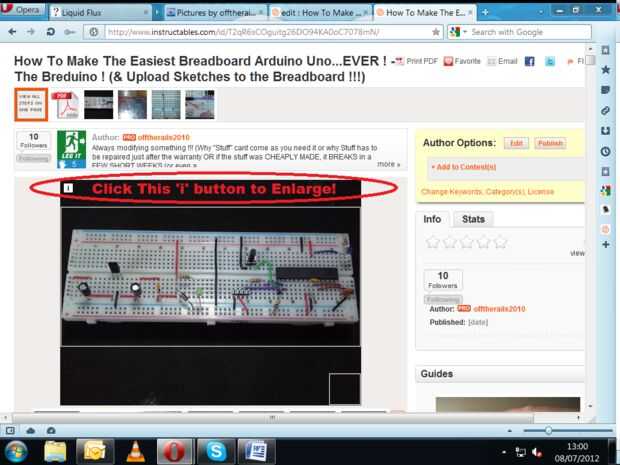This screenshot has width=620, height=465.
Task: Click the instructables.com address bar
Action: coord(268,32)
